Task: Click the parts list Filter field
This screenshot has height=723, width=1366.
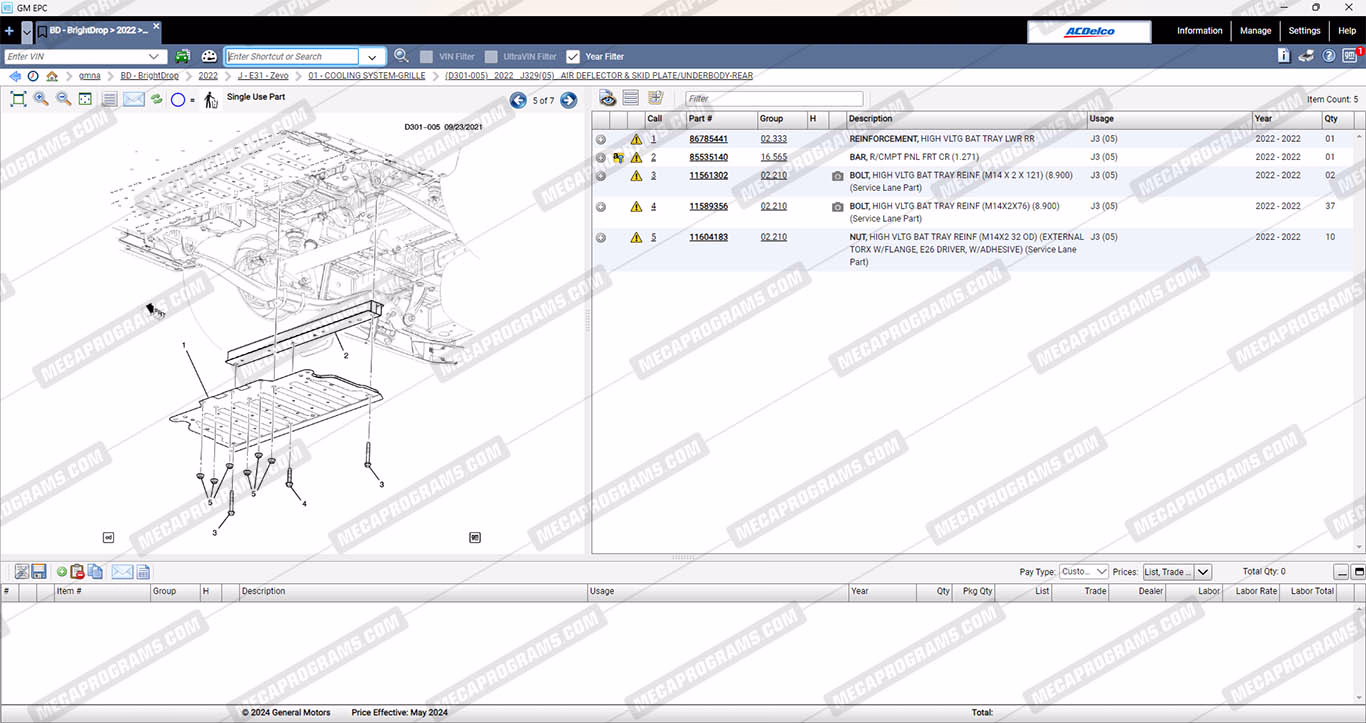Action: [x=773, y=99]
